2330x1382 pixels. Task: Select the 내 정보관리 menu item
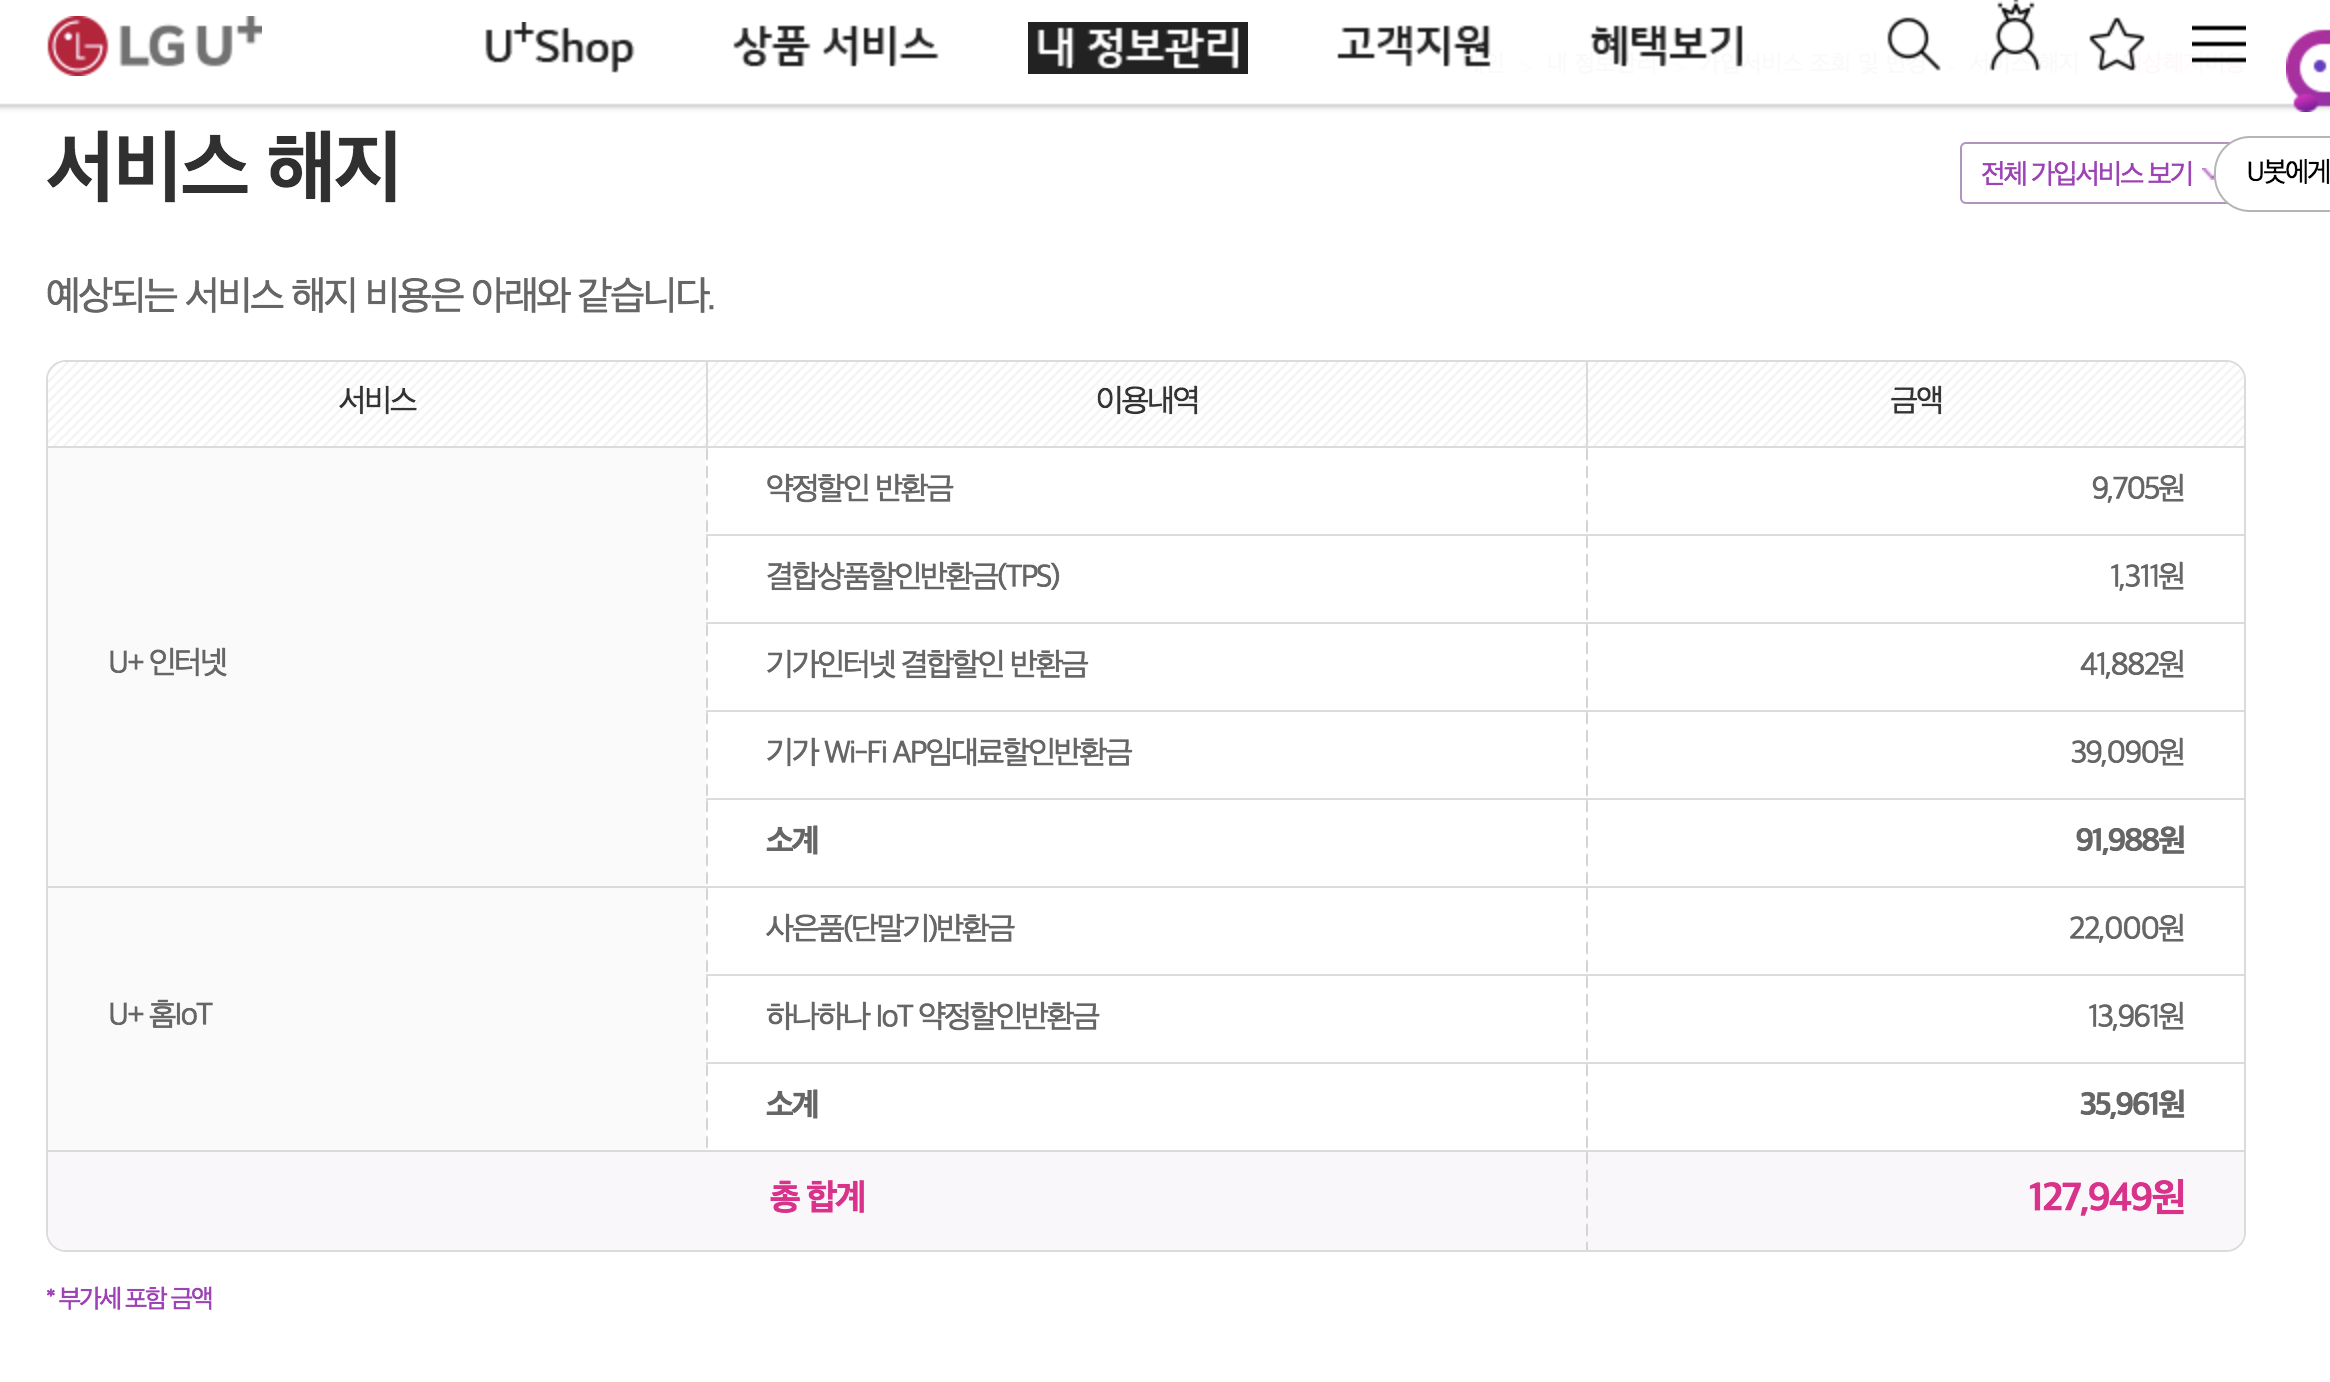pyautogui.click(x=1137, y=47)
